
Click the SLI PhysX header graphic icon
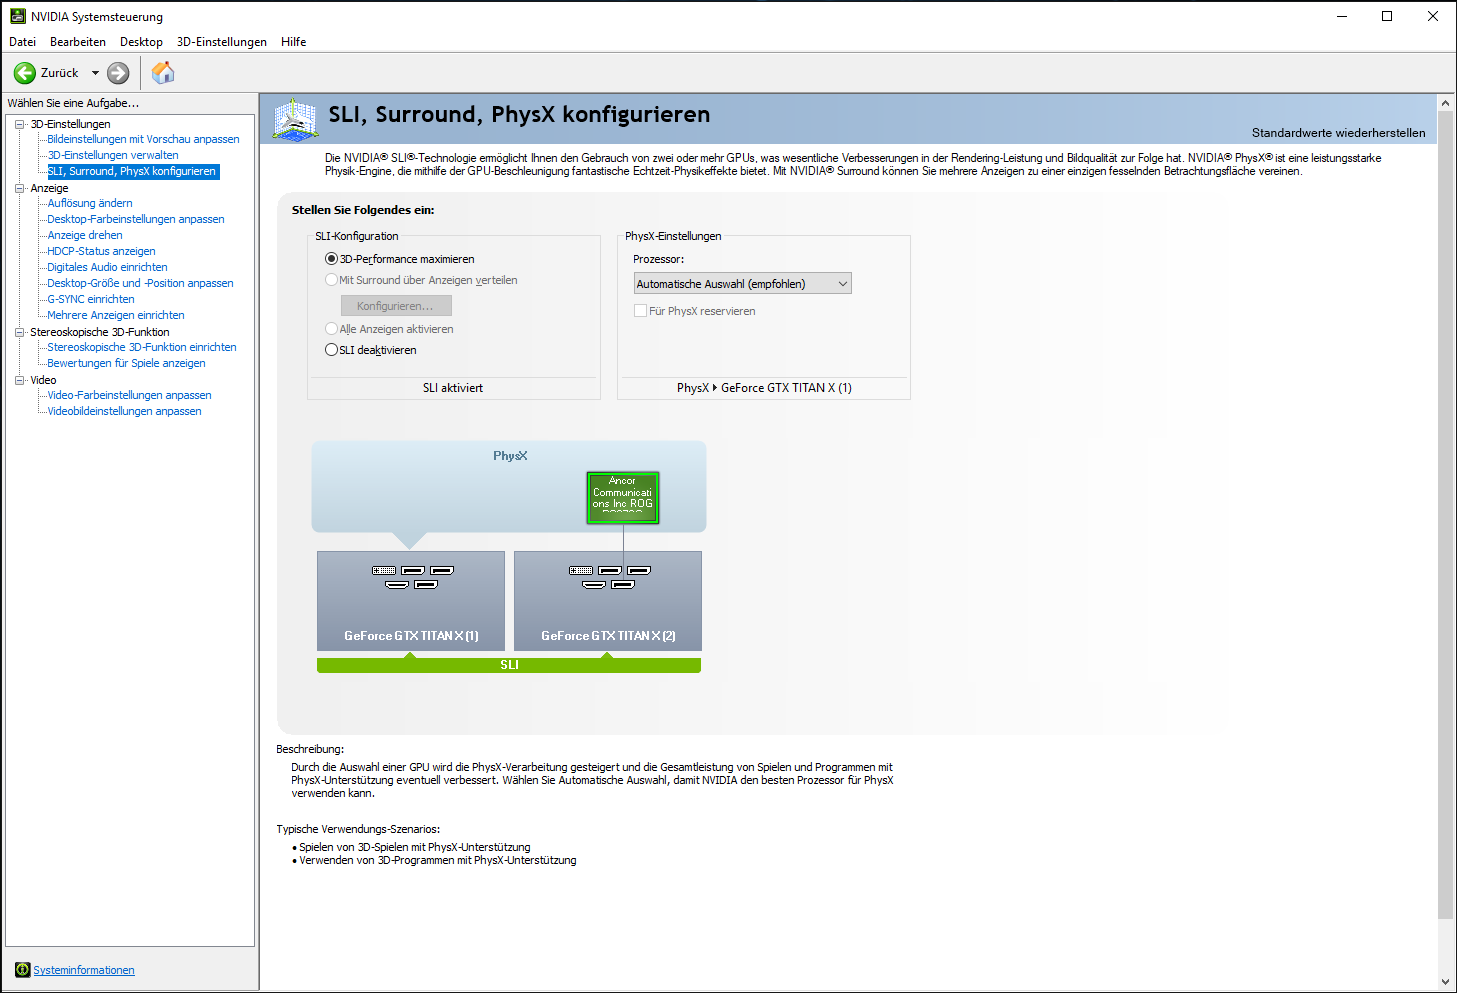coord(294,119)
